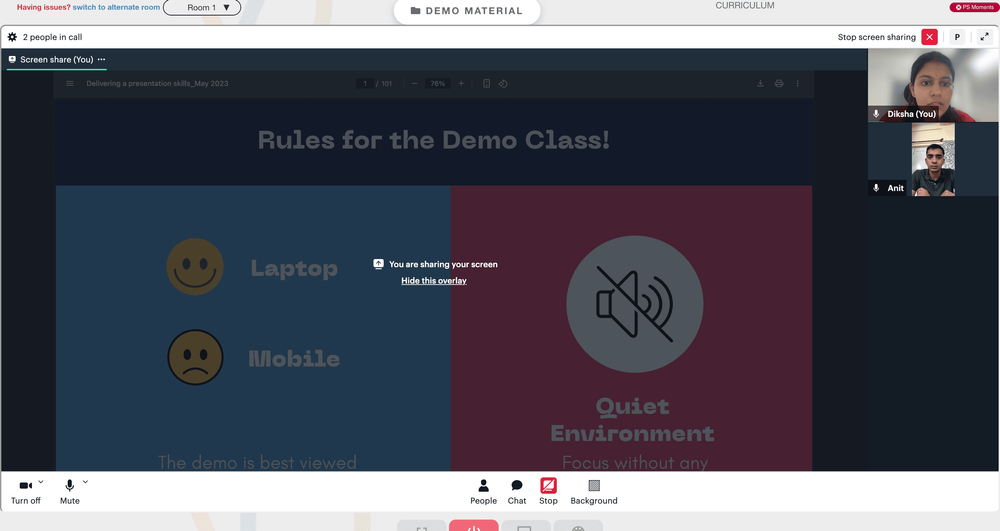Viewport: 1000px width, 531px height.
Task: Open camera options chevron
Action: pyautogui.click(x=41, y=482)
